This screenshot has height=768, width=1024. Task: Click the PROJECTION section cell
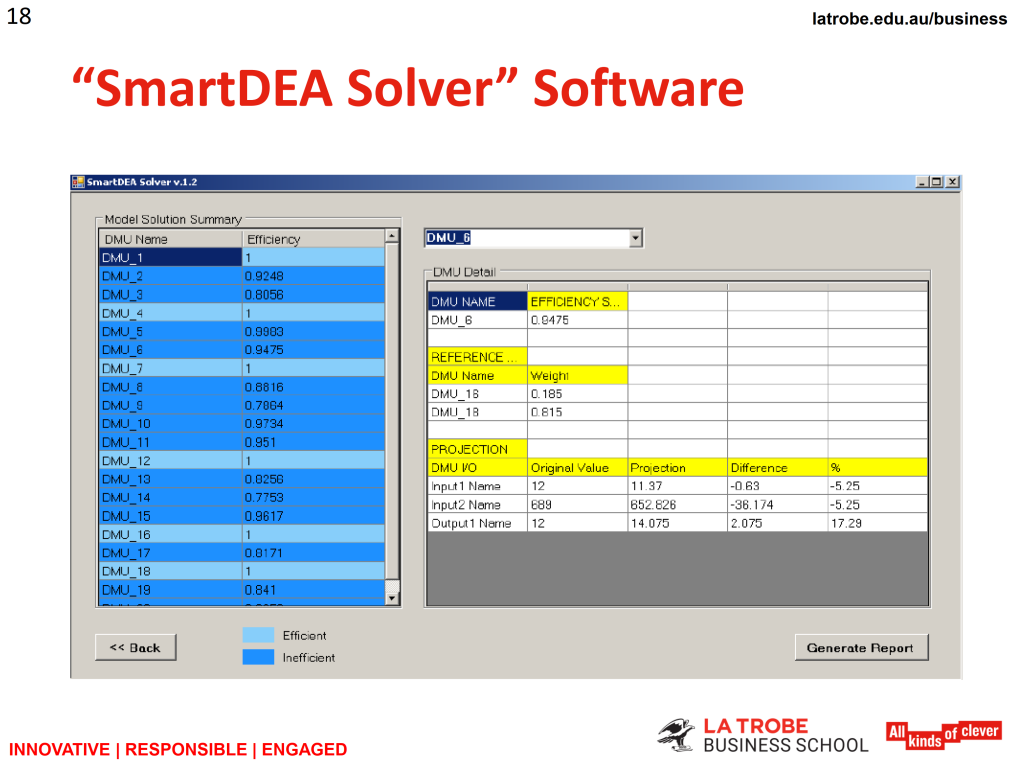(x=477, y=449)
